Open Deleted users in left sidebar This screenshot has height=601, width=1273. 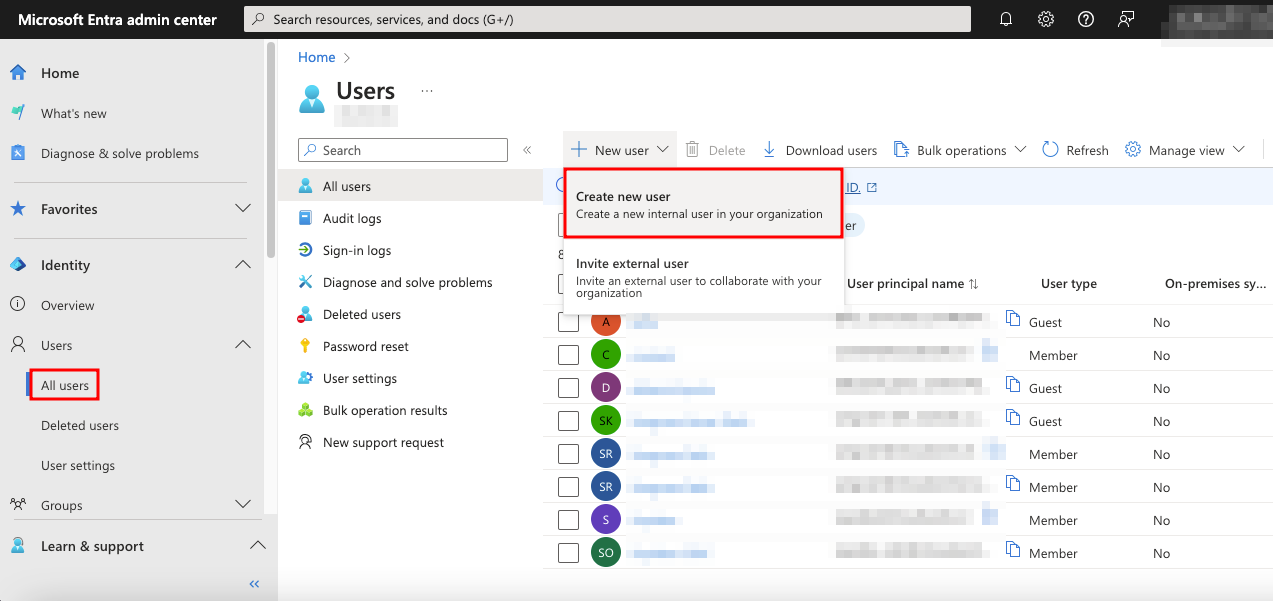(80, 425)
